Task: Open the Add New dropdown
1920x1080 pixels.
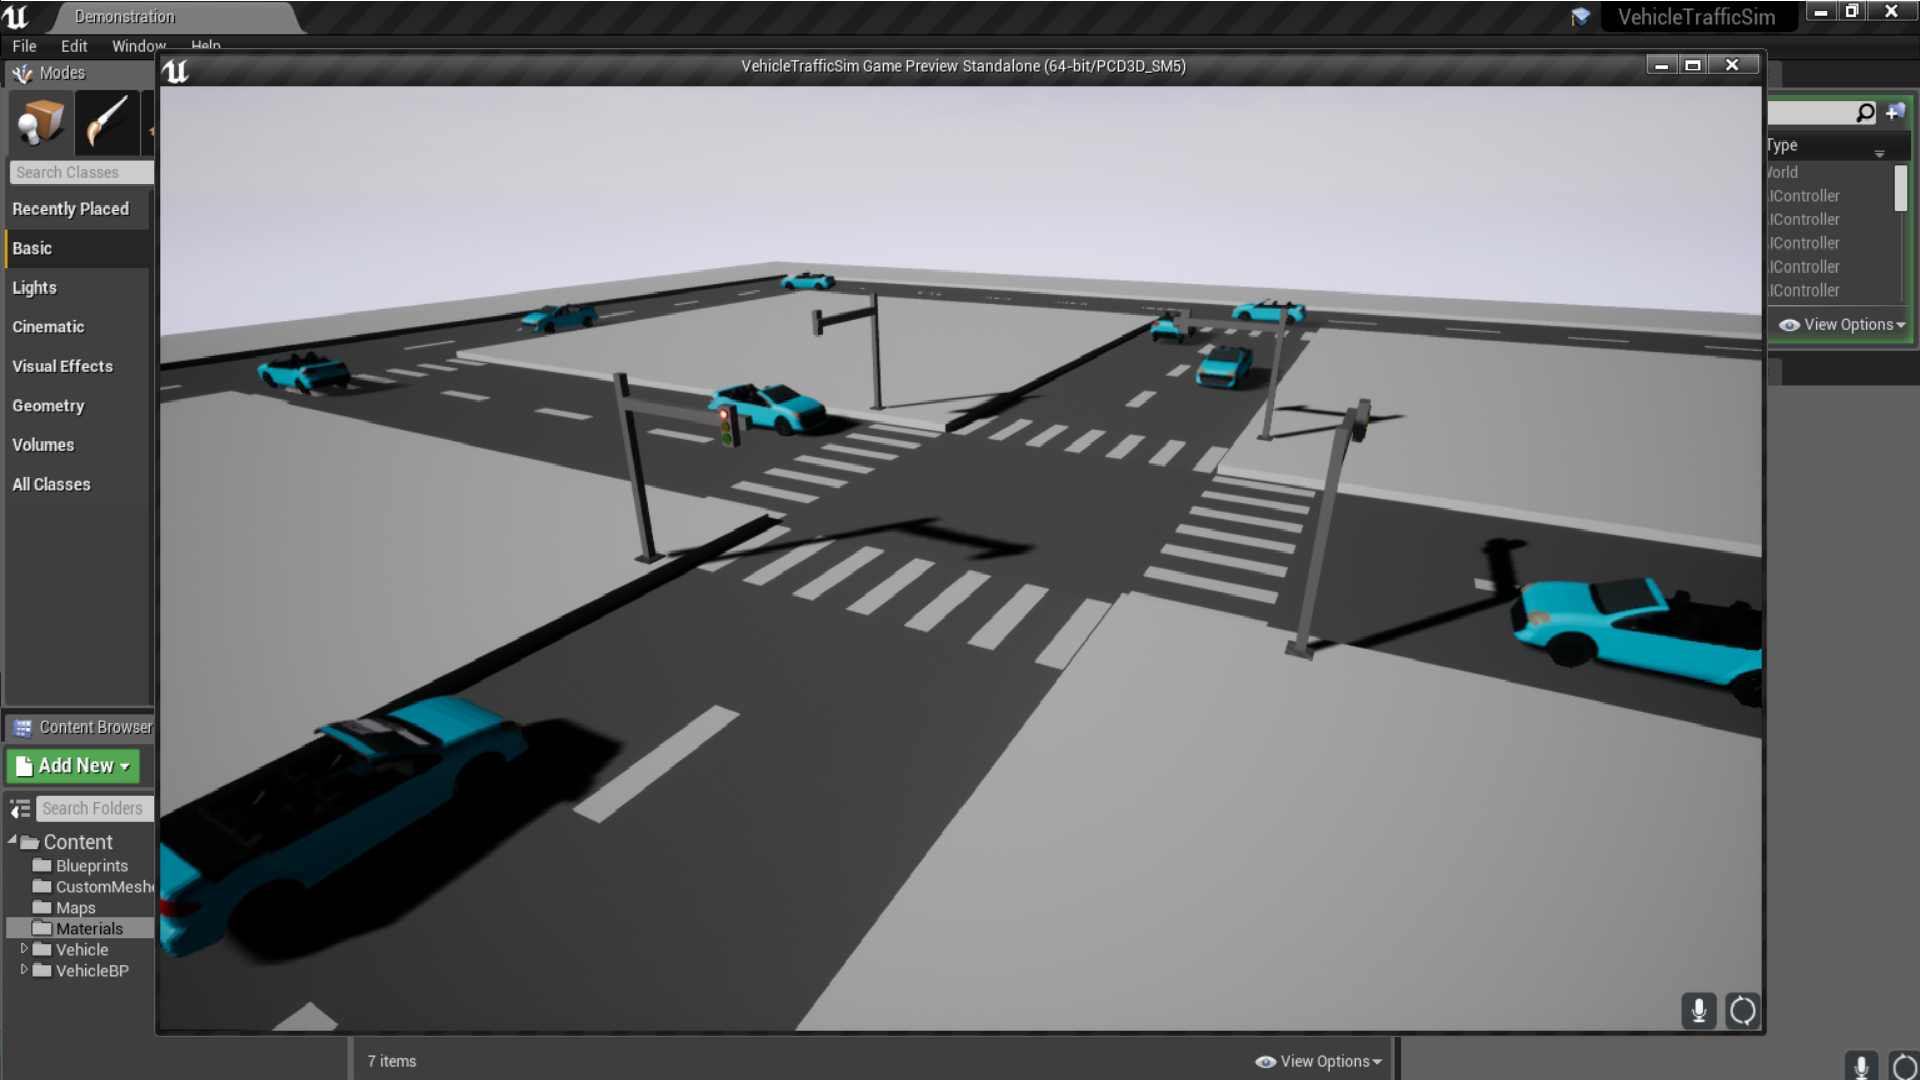Action: pos(73,765)
